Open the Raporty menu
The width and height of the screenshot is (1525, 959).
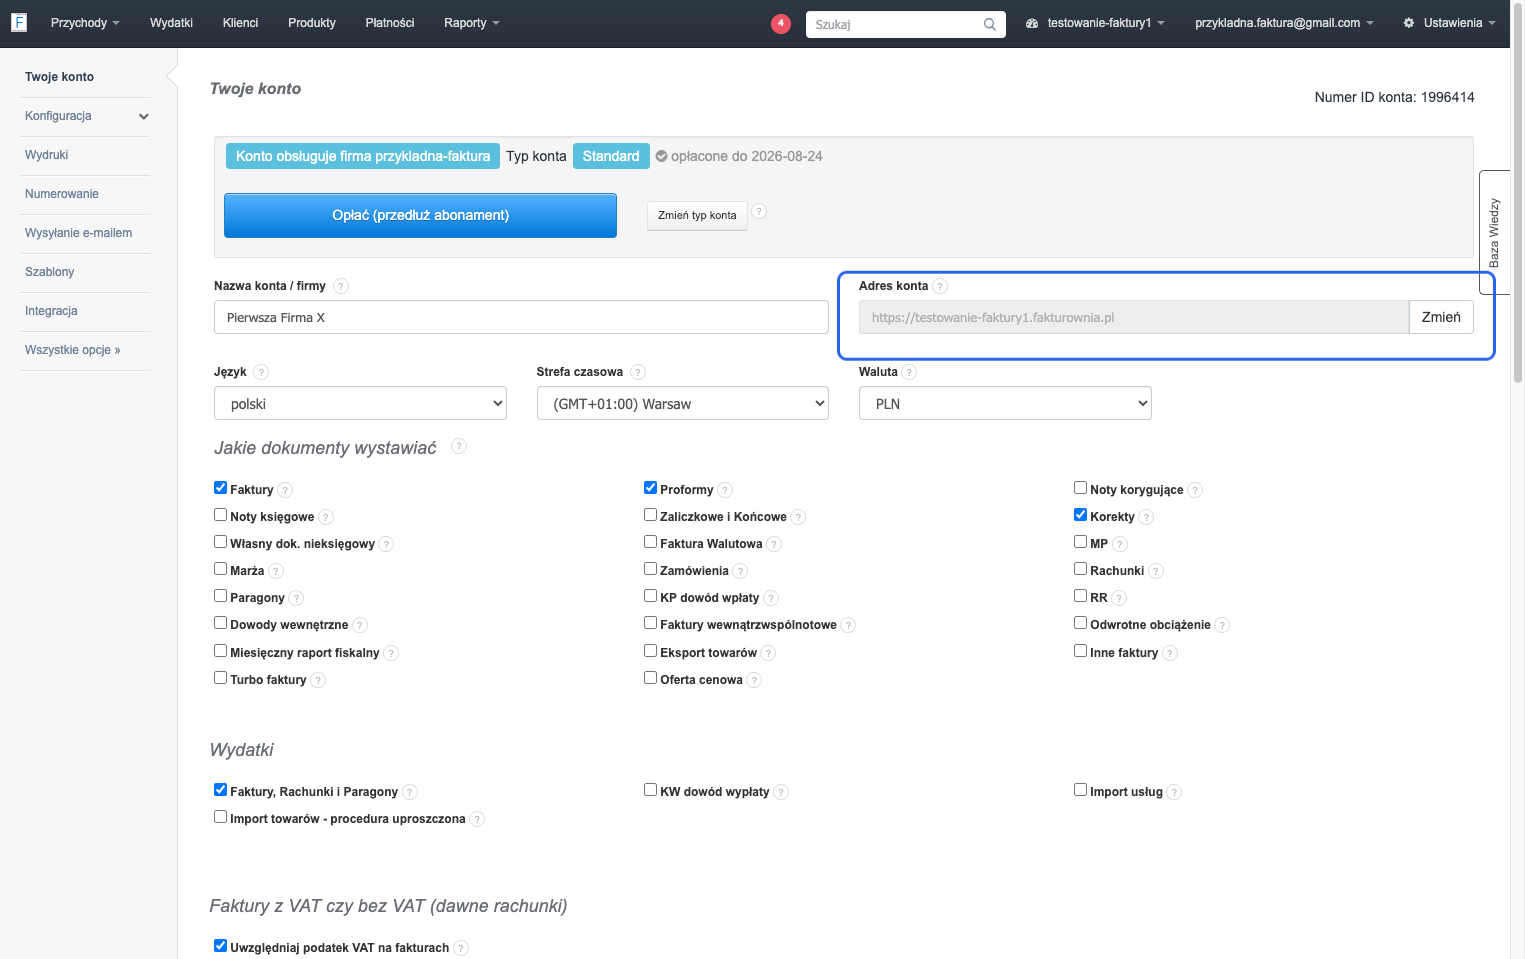coord(472,23)
